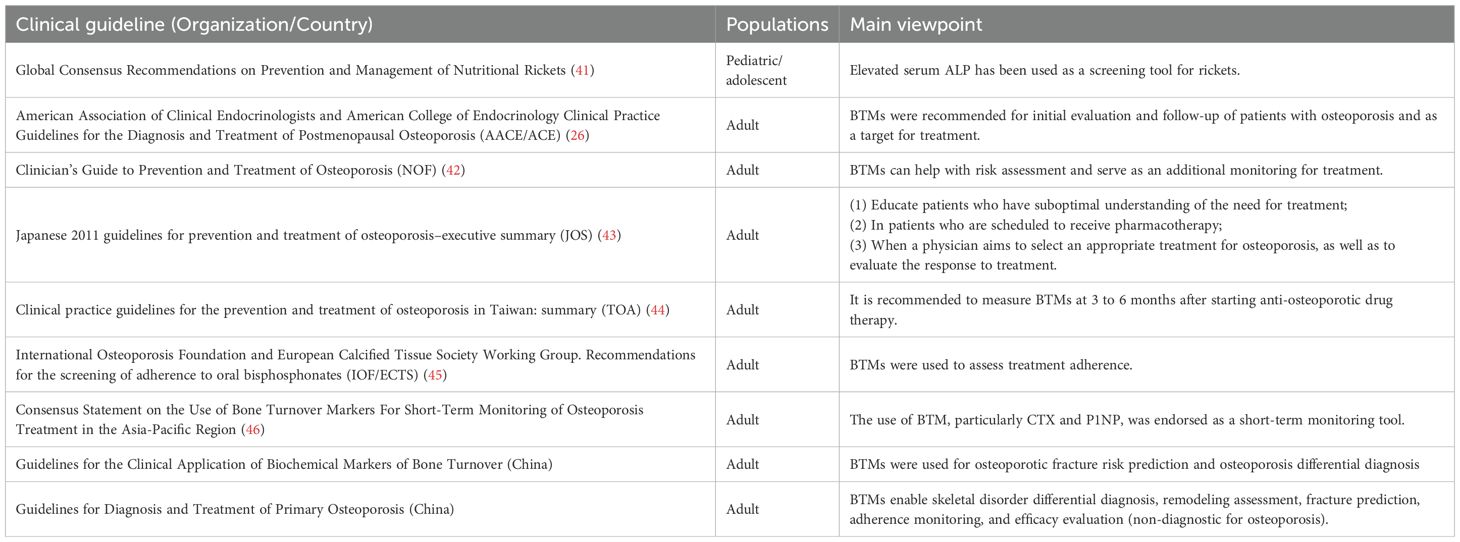The height and width of the screenshot is (542, 1460).
Task: Click Guidelines for Diagnosis and Treatment of Primary Osteoporosis
Action: coord(235,510)
